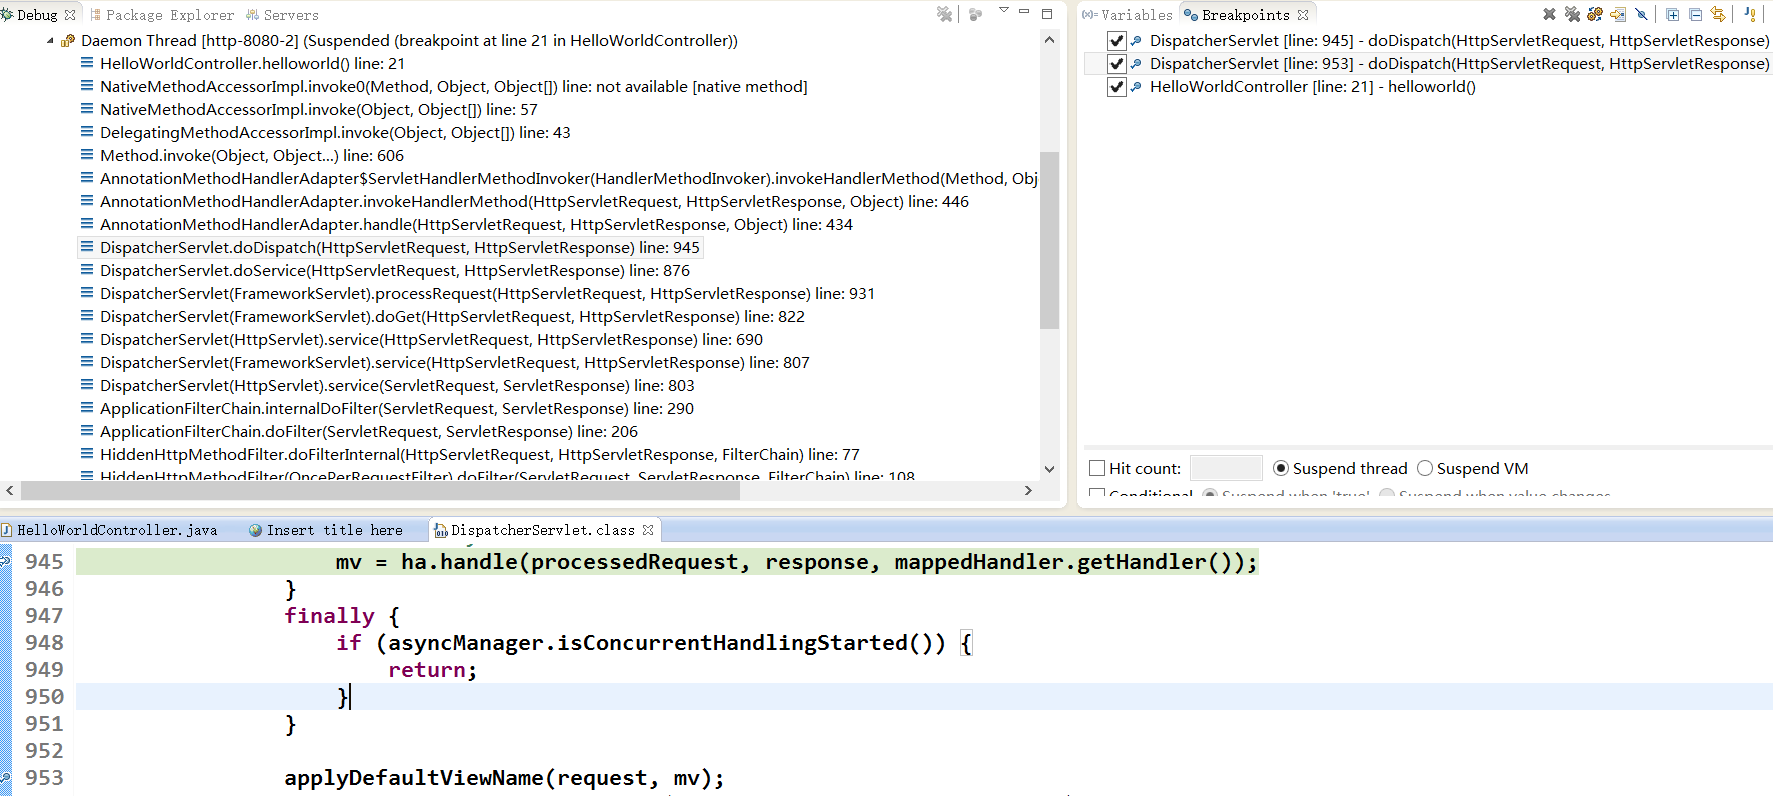Close the Debug view tab X
Image resolution: width=1773 pixels, height=796 pixels.
70,15
